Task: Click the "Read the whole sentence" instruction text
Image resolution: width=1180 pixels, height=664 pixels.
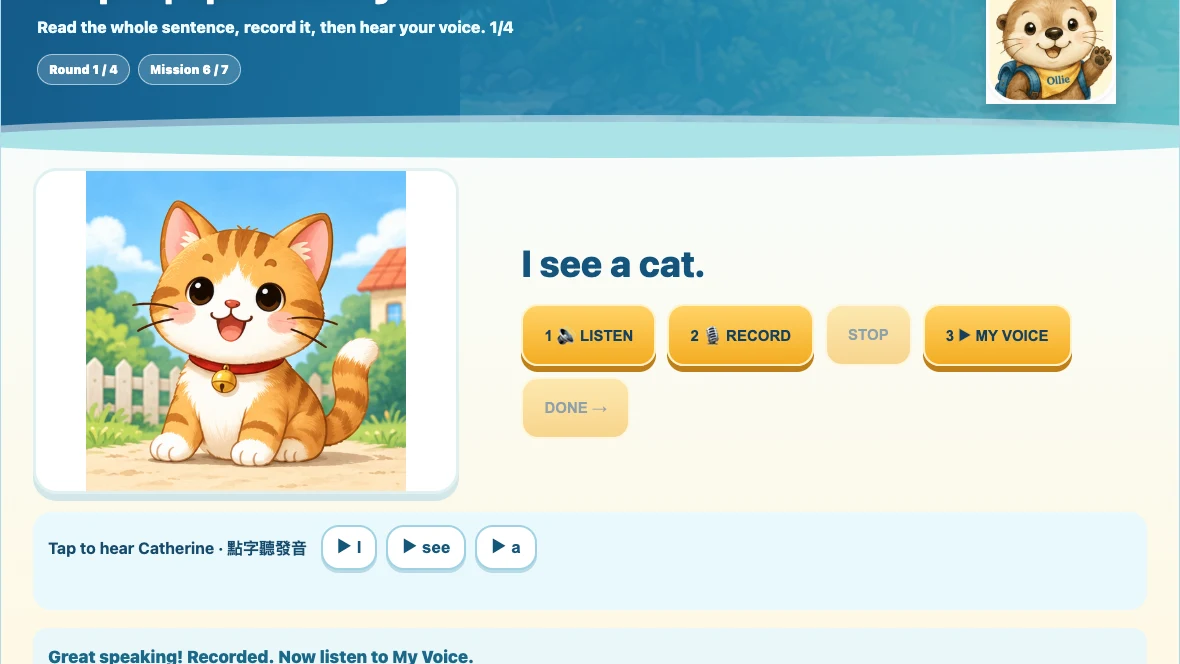Action: click(x=275, y=28)
